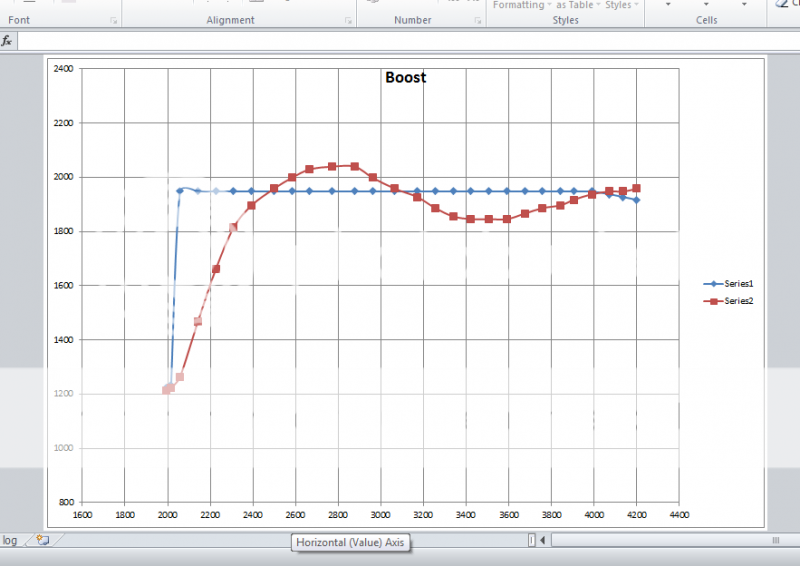Screen dimensions: 800x566
Task: Click the Insert Function fx icon
Action: (x=7, y=41)
